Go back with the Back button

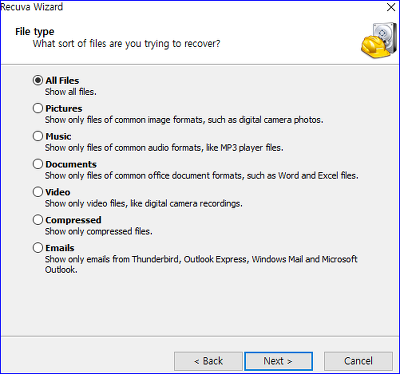coord(208,361)
